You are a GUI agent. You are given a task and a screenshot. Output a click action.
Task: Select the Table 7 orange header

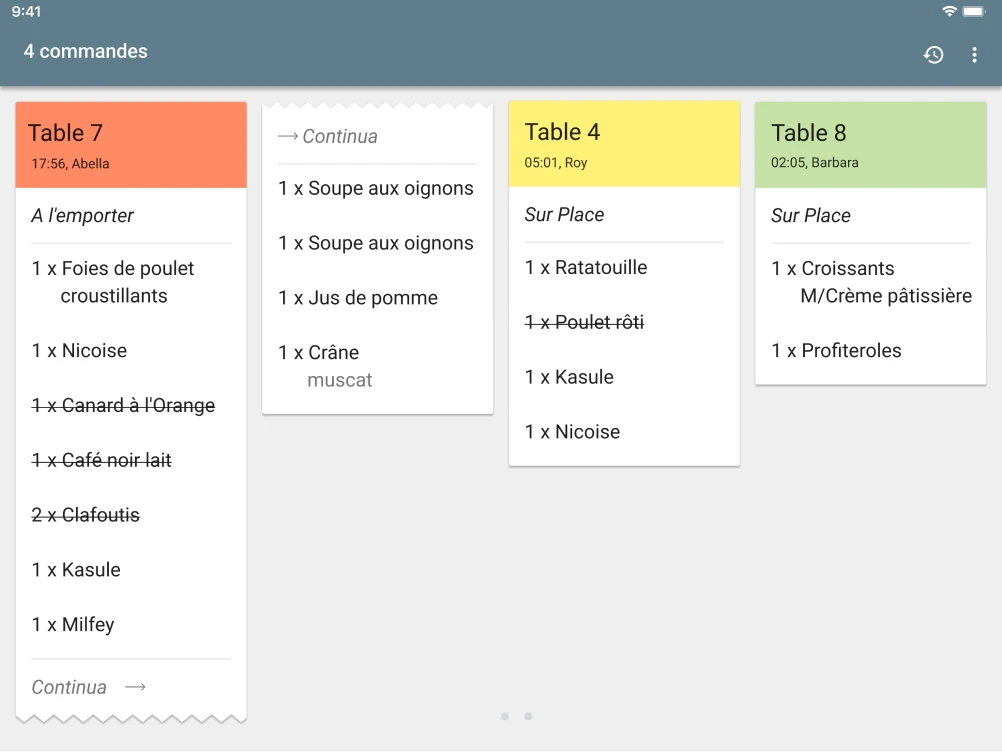coord(131,145)
